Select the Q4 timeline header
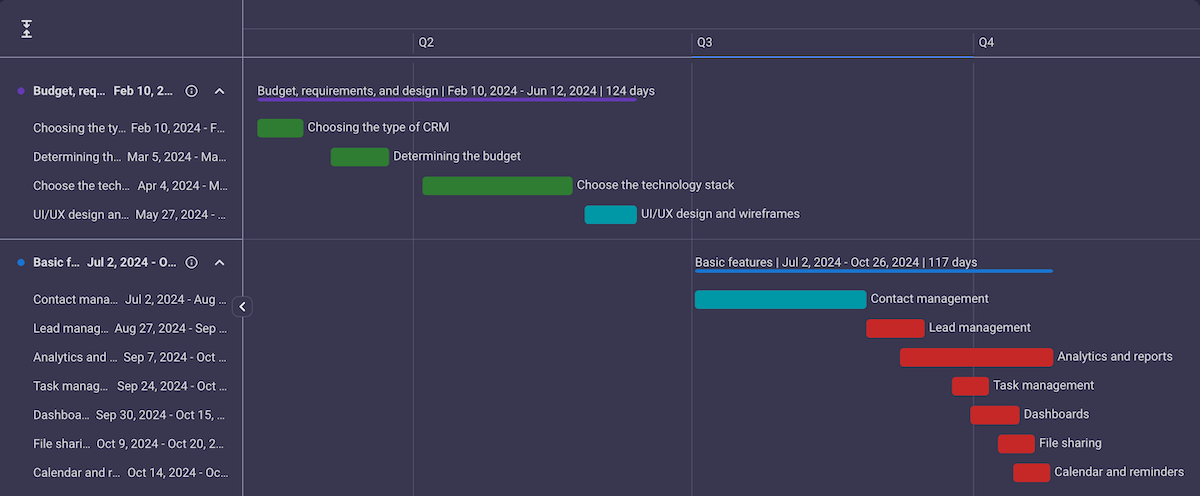Viewport: 1200px width, 496px height. click(x=986, y=43)
